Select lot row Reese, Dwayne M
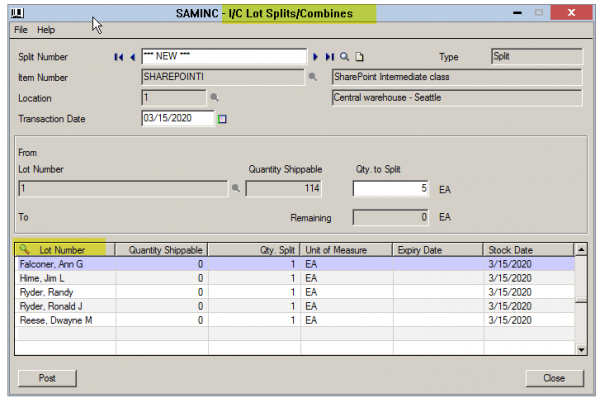600x398 pixels. pos(295,320)
